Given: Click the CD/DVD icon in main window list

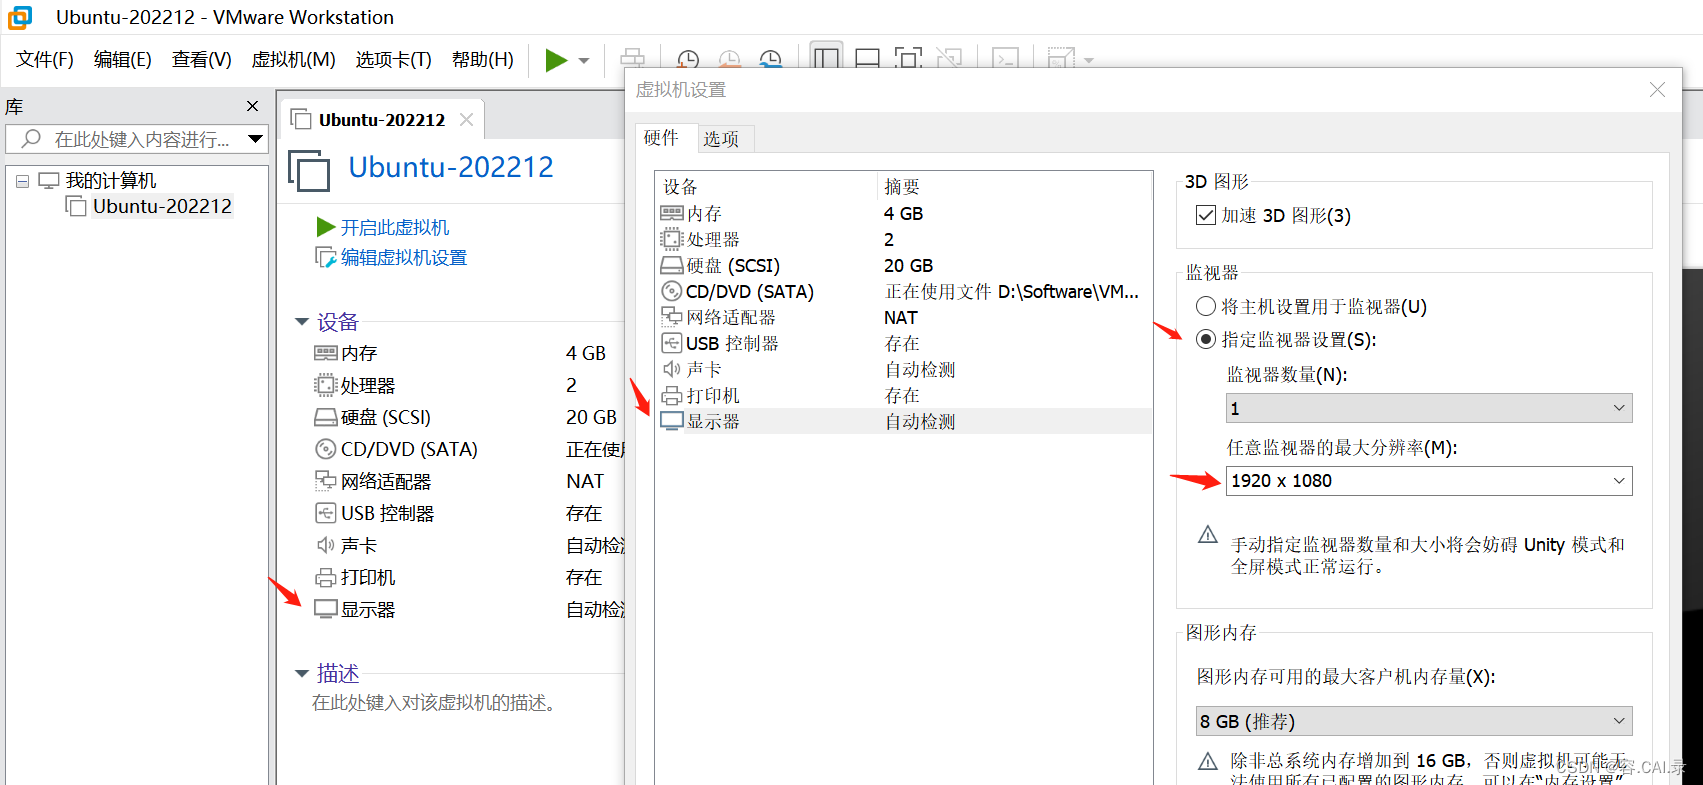Looking at the screenshot, I should pyautogui.click(x=326, y=449).
